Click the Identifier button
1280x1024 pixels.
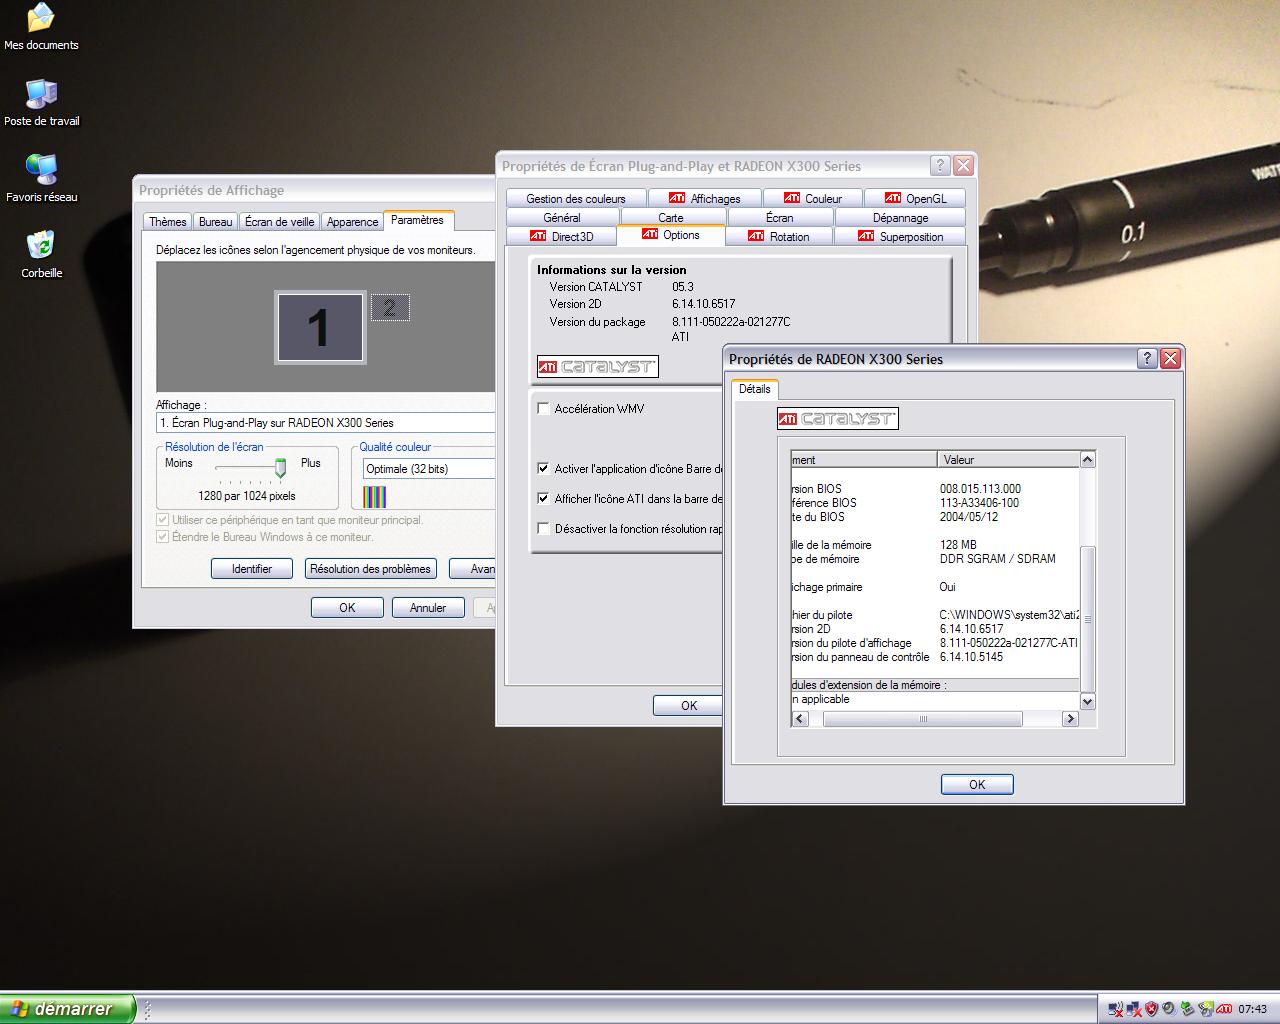[x=251, y=568]
